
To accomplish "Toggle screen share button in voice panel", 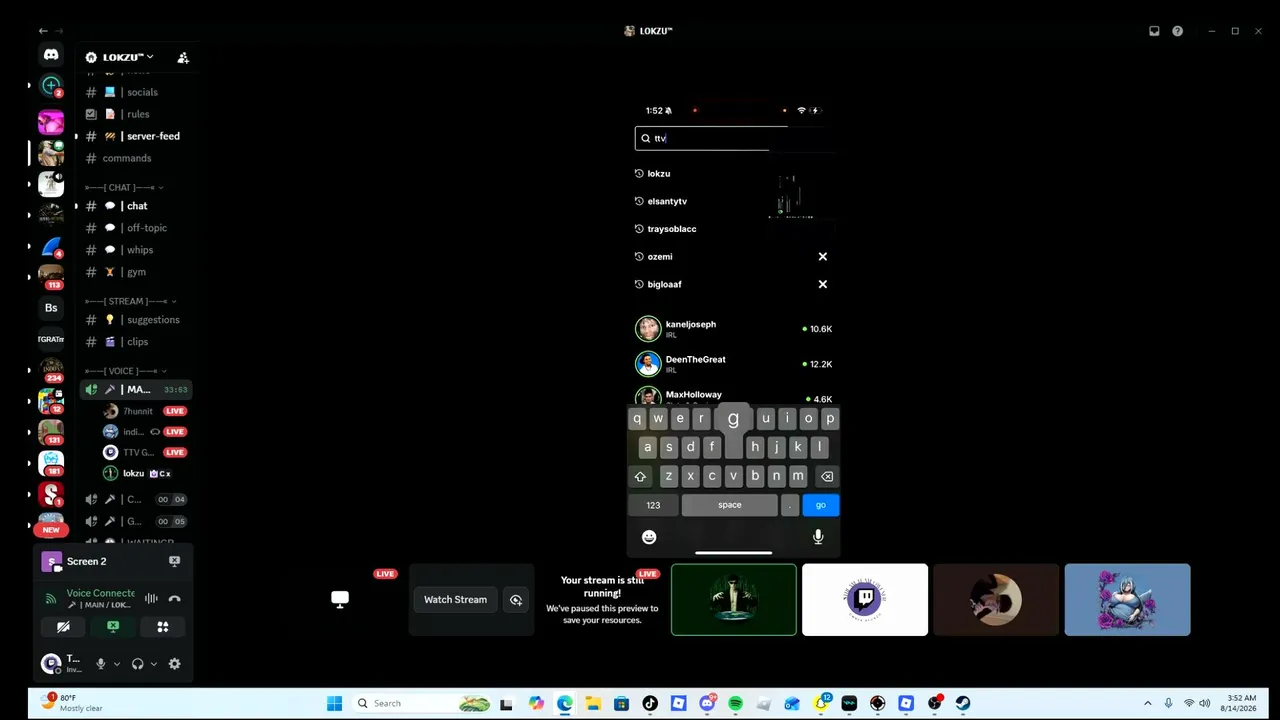I will click(x=113, y=627).
